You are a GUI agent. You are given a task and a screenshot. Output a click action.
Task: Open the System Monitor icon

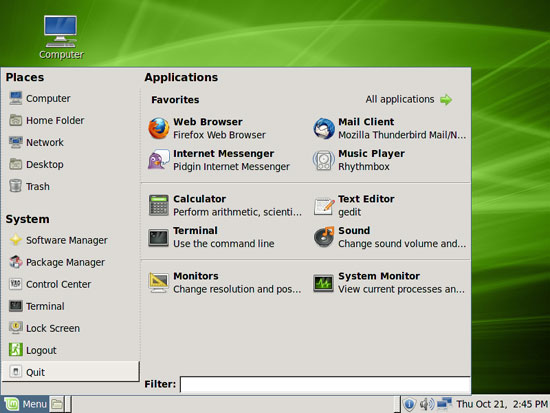[x=323, y=283]
